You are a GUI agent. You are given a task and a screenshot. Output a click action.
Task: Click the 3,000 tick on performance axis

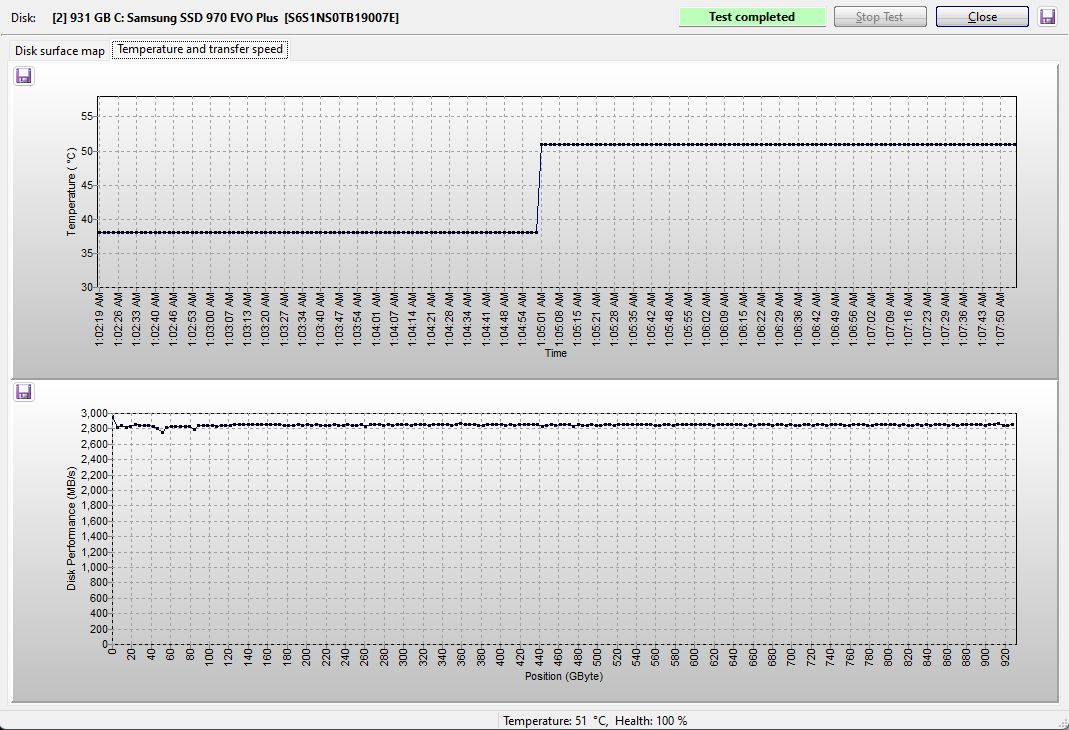pos(92,413)
